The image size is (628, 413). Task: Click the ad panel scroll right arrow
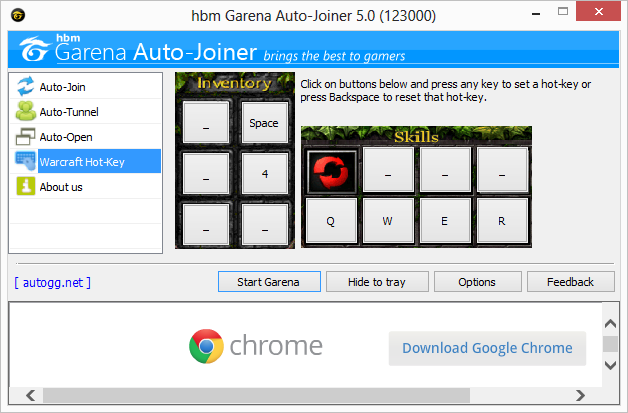click(x=580, y=395)
